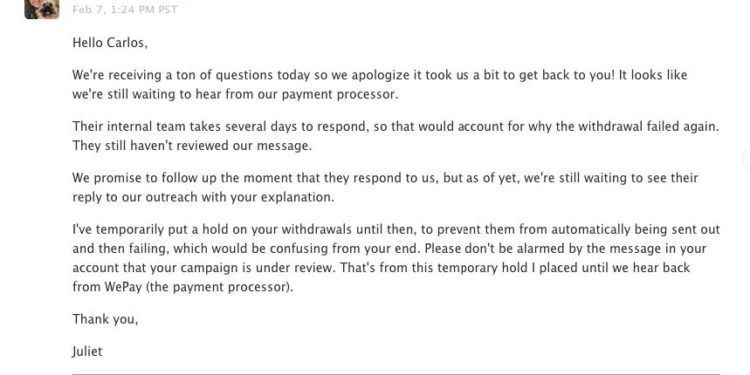Click the phrase 'withdrawal failed again.'
The height and width of the screenshot is (375, 750).
(649, 127)
